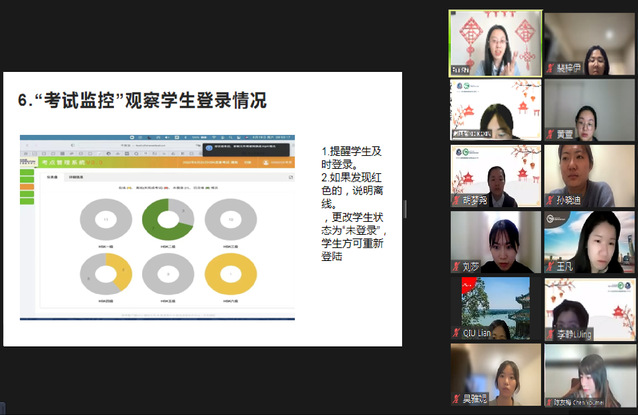638x415 pixels.
Task: Select QIU Lian's video tile
Action: tap(495, 308)
